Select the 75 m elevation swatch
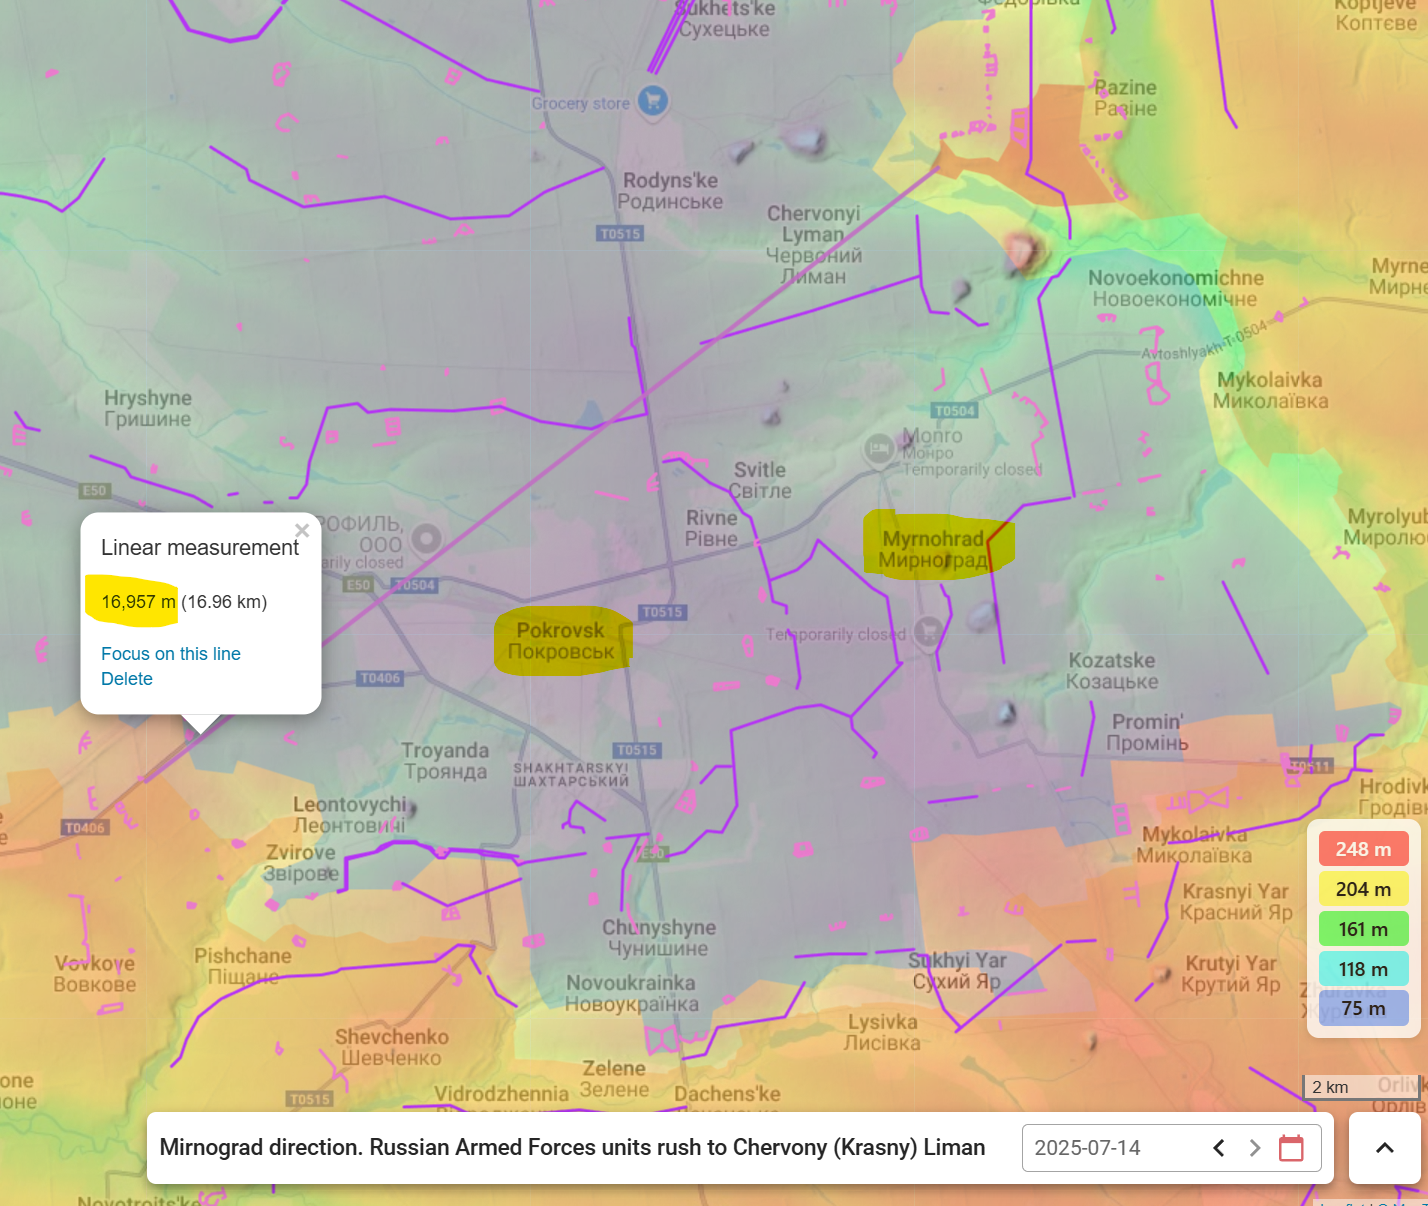Viewport: 1428px width, 1206px height. (1363, 1009)
